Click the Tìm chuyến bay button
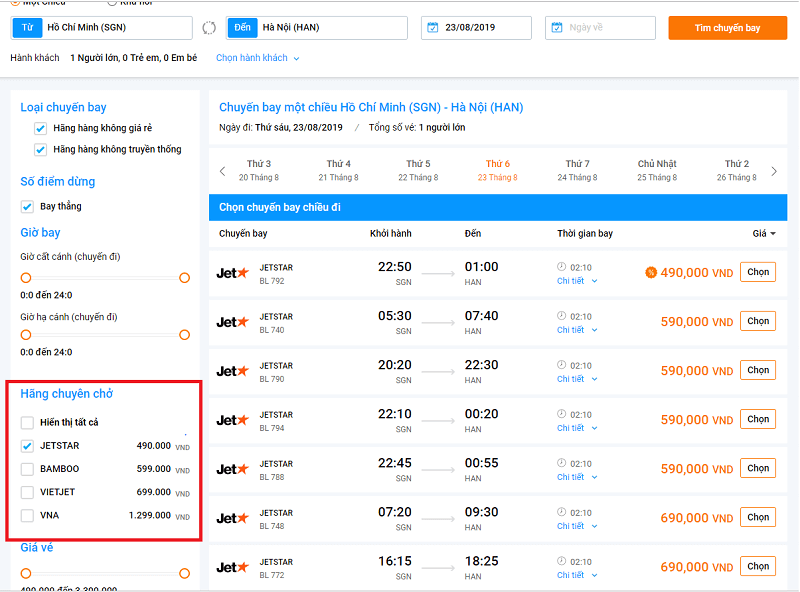Screen dimensions: 800x592 [728, 28]
